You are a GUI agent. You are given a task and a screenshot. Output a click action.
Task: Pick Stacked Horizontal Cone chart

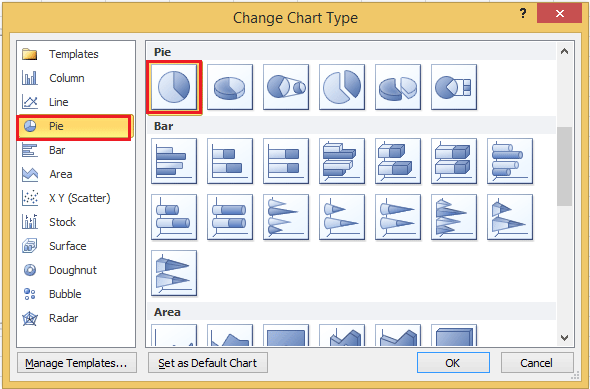pyautogui.click(x=342, y=217)
